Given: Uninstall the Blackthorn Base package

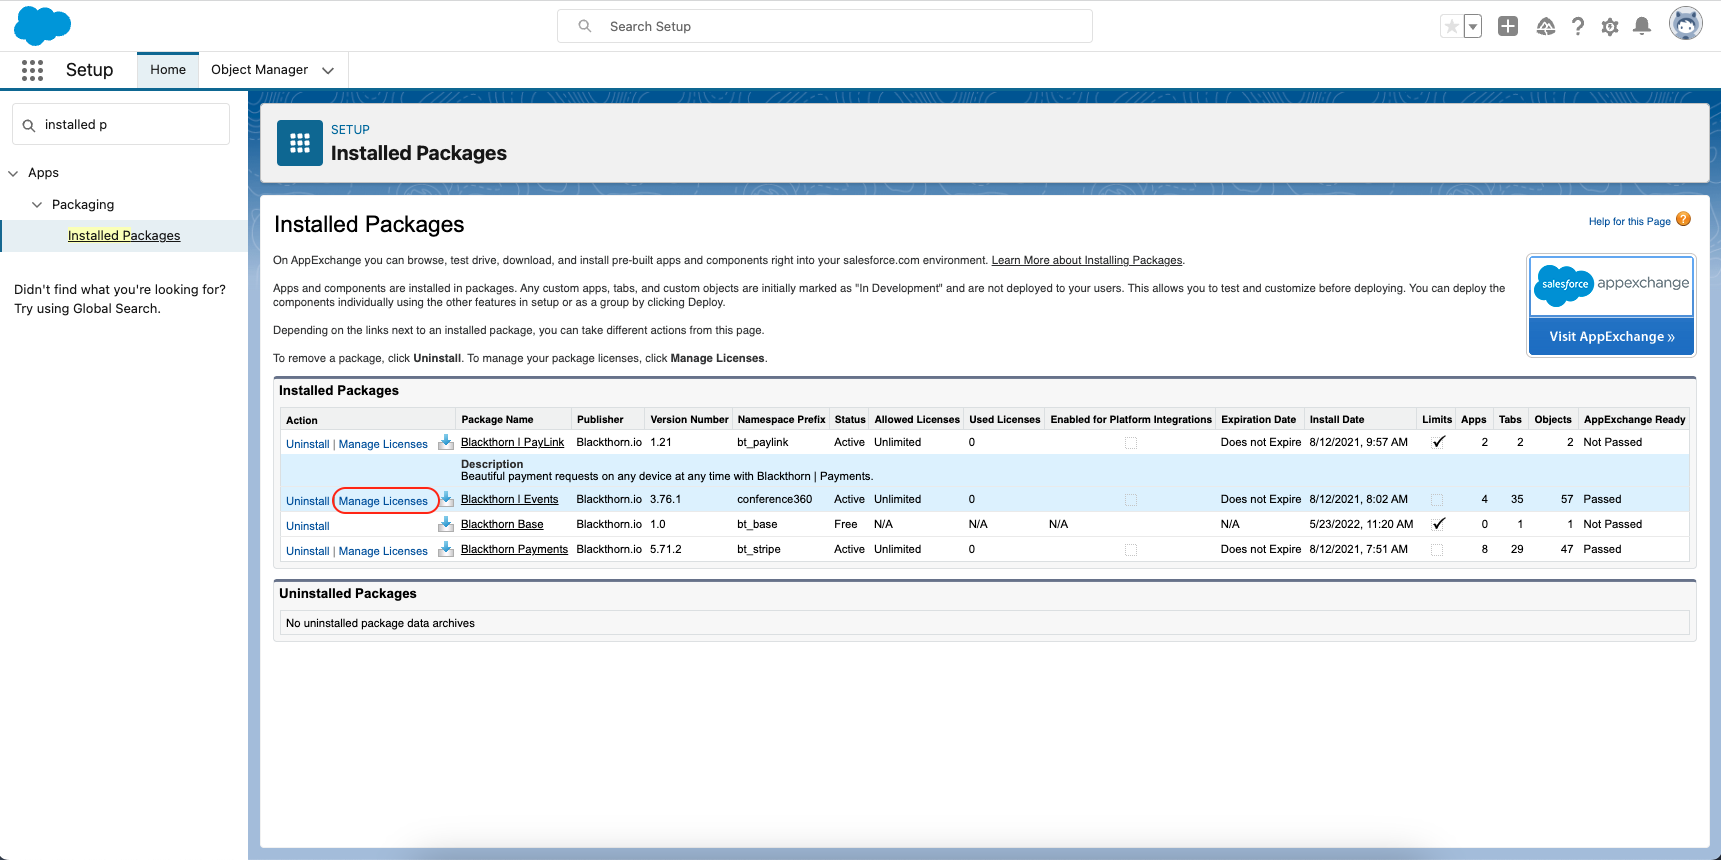Looking at the screenshot, I should (307, 526).
